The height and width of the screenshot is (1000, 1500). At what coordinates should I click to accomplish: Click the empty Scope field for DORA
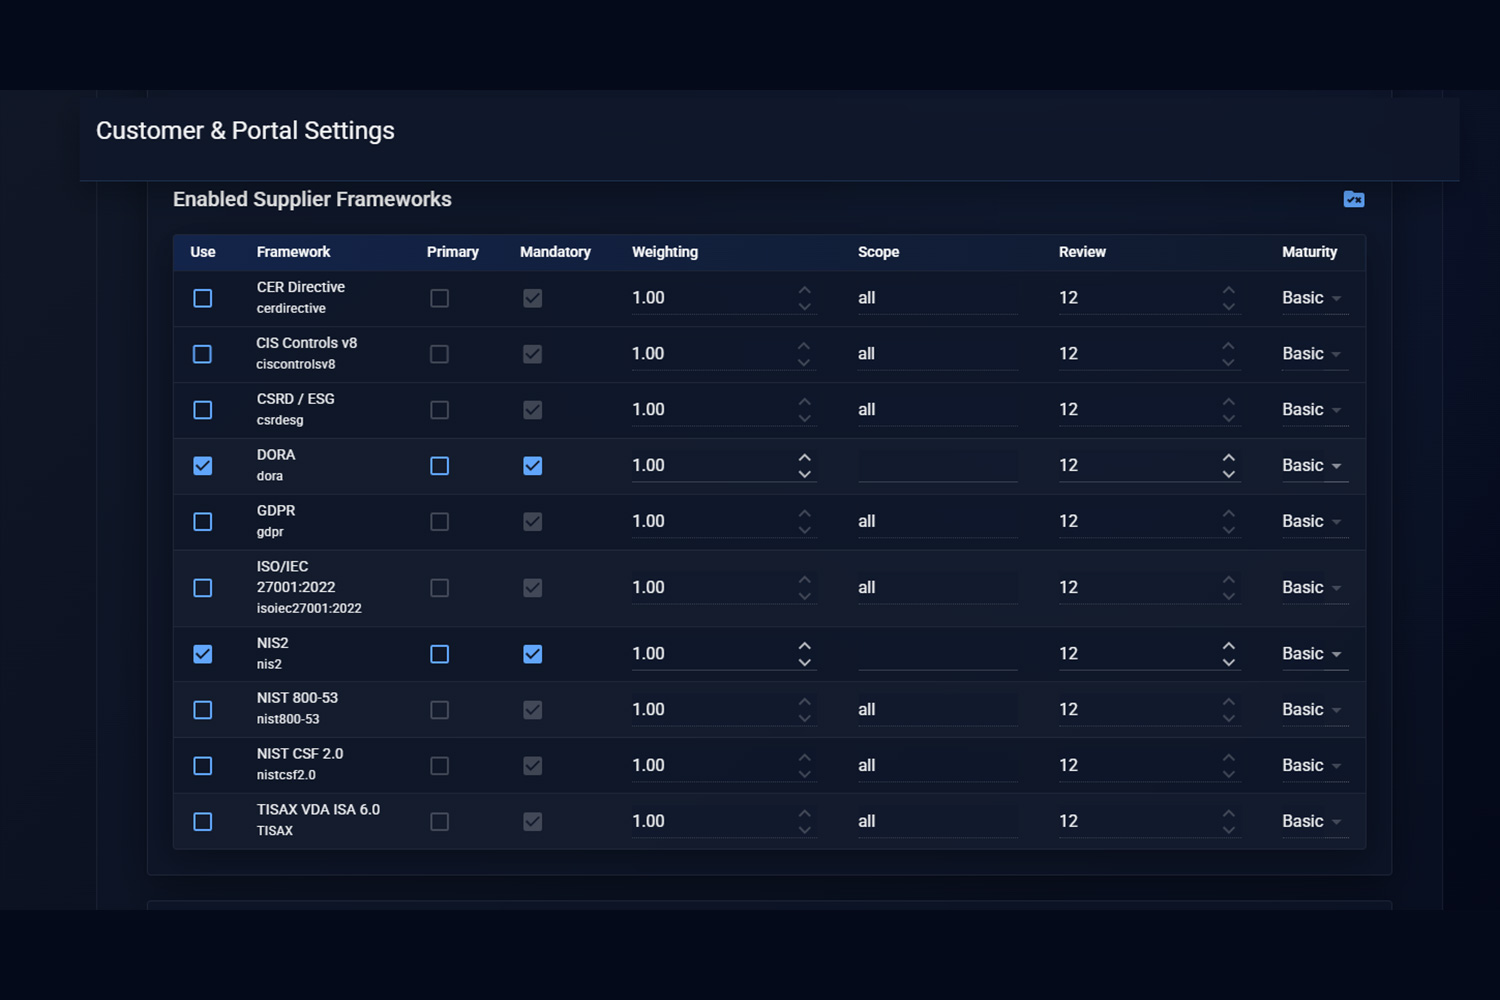click(938, 466)
